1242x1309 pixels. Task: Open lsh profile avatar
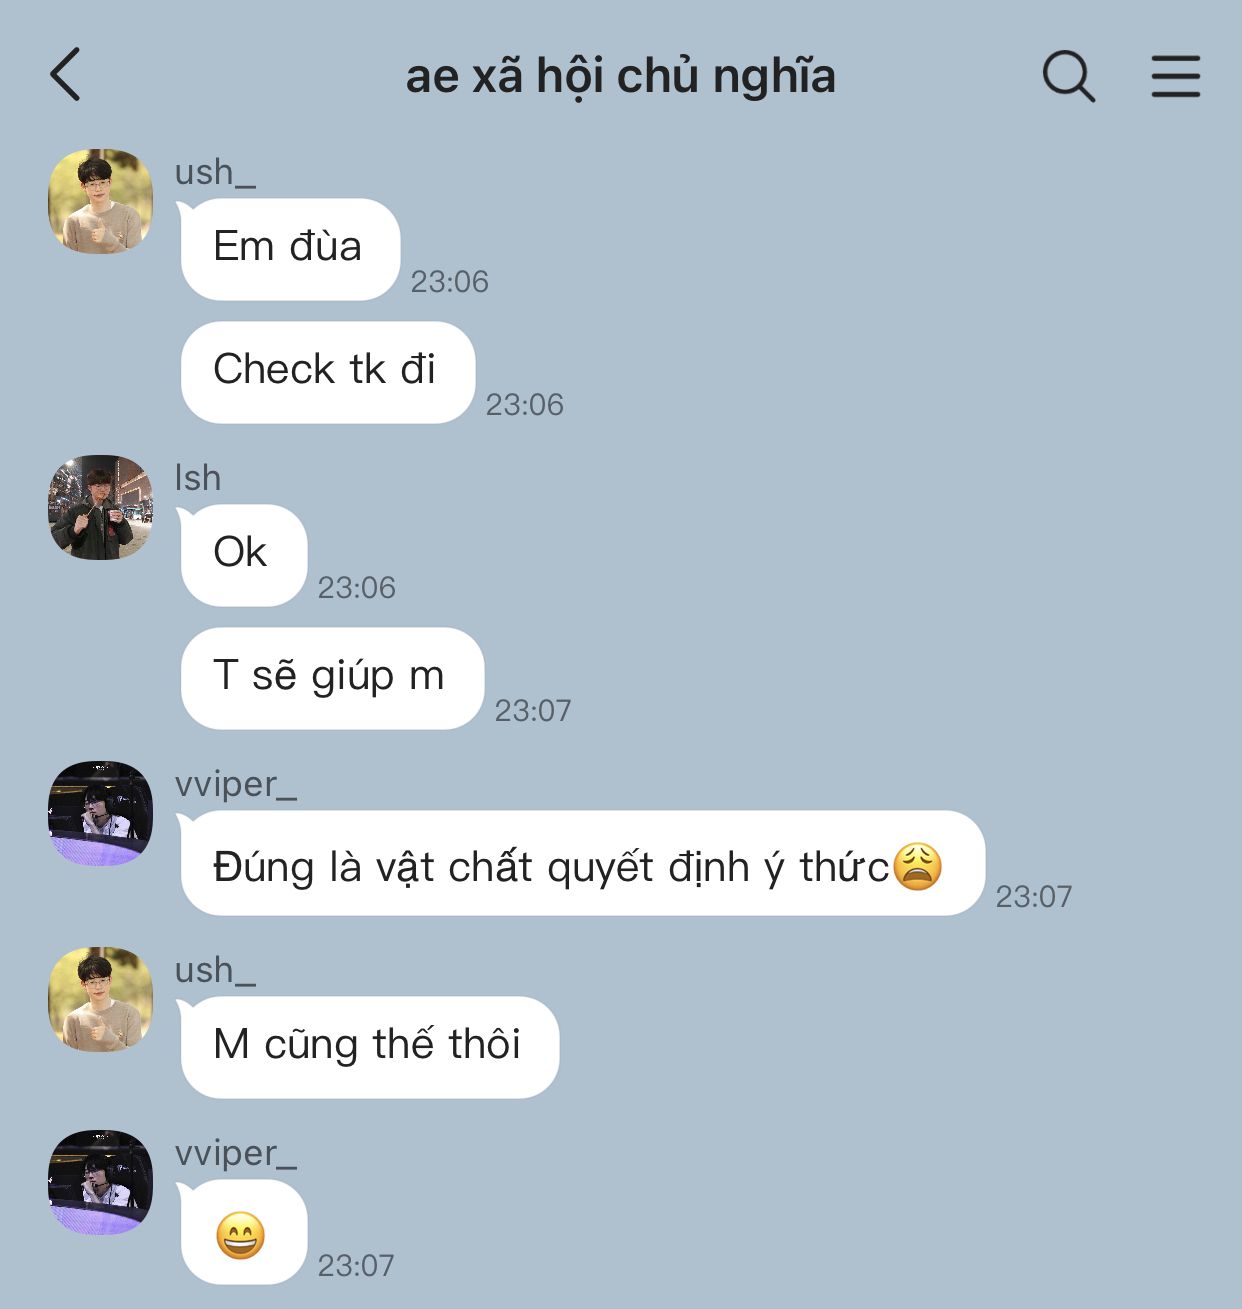point(101,507)
